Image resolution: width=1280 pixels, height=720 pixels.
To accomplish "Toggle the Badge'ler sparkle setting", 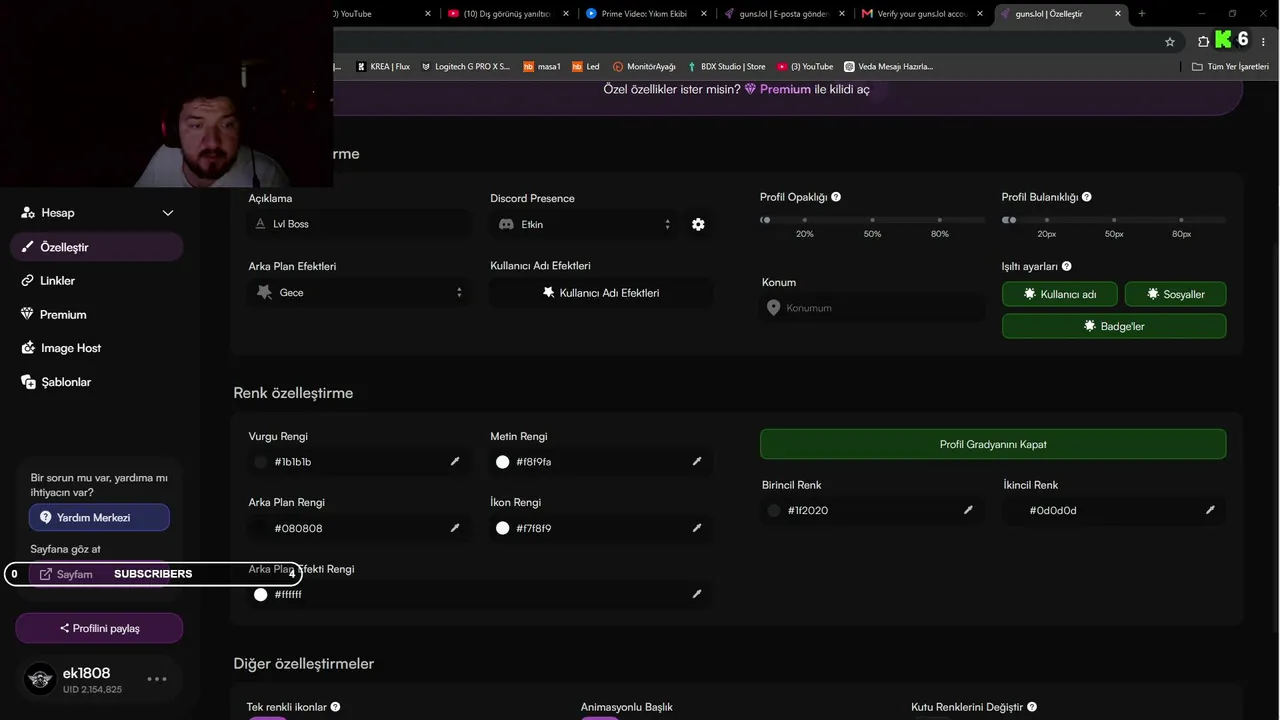I will coord(1114,326).
